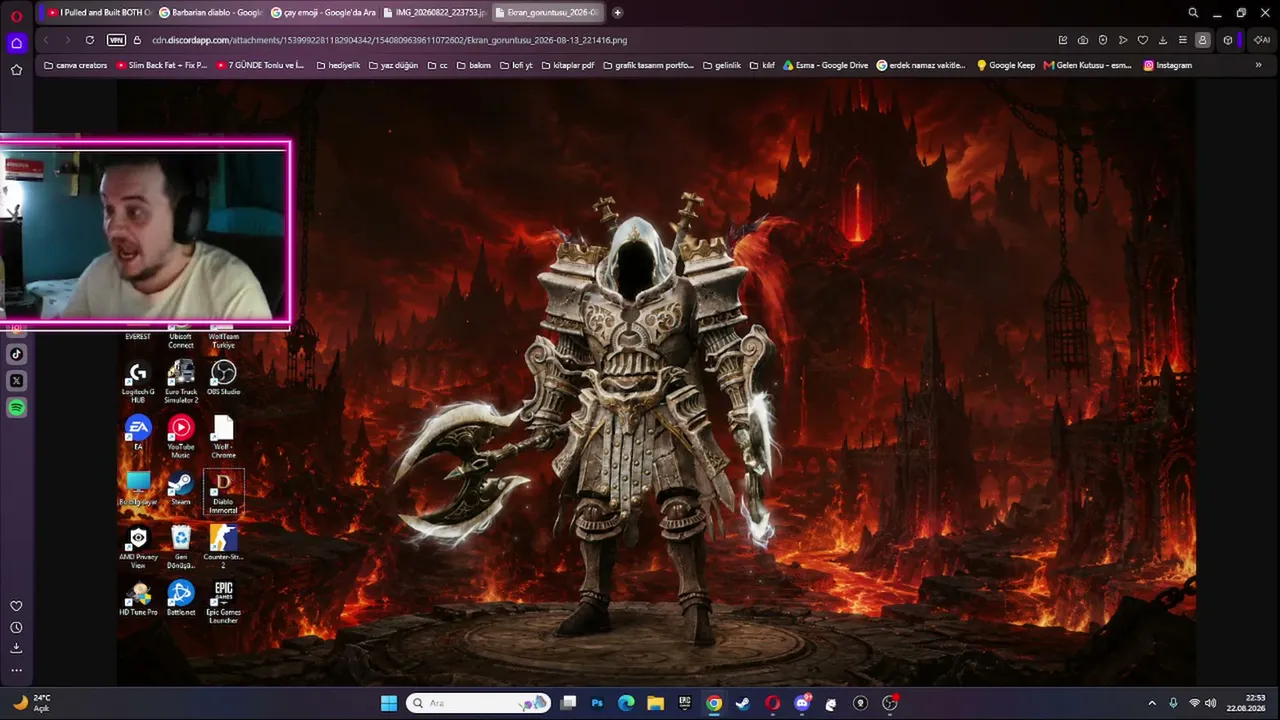Open Spotify in the Opera sidebar

click(x=16, y=408)
